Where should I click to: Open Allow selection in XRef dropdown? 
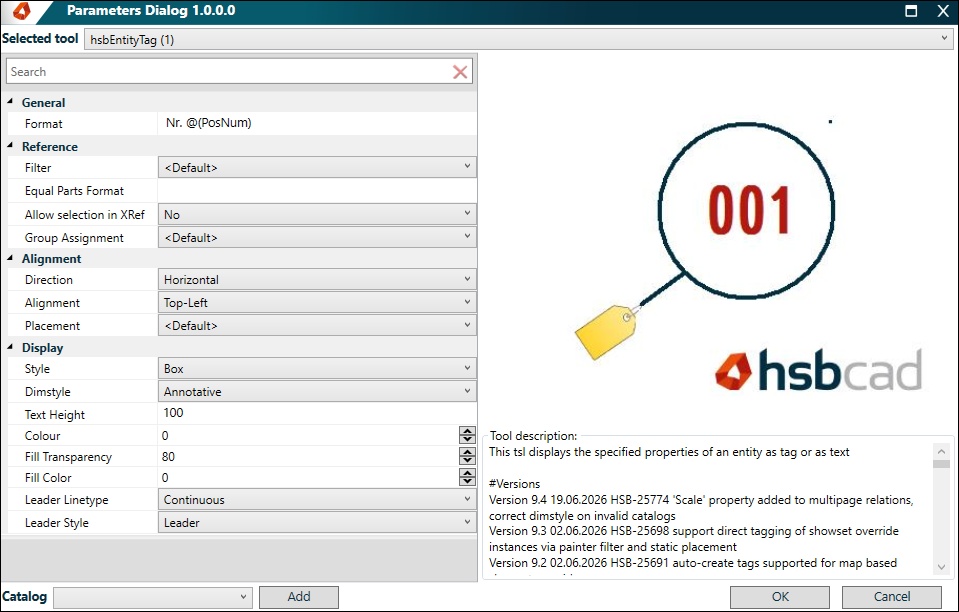tap(317, 214)
